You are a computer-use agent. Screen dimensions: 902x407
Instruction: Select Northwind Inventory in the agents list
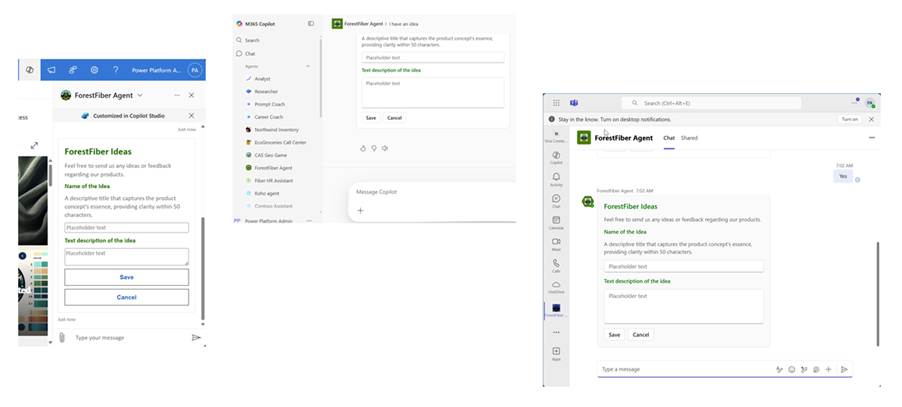coord(270,129)
